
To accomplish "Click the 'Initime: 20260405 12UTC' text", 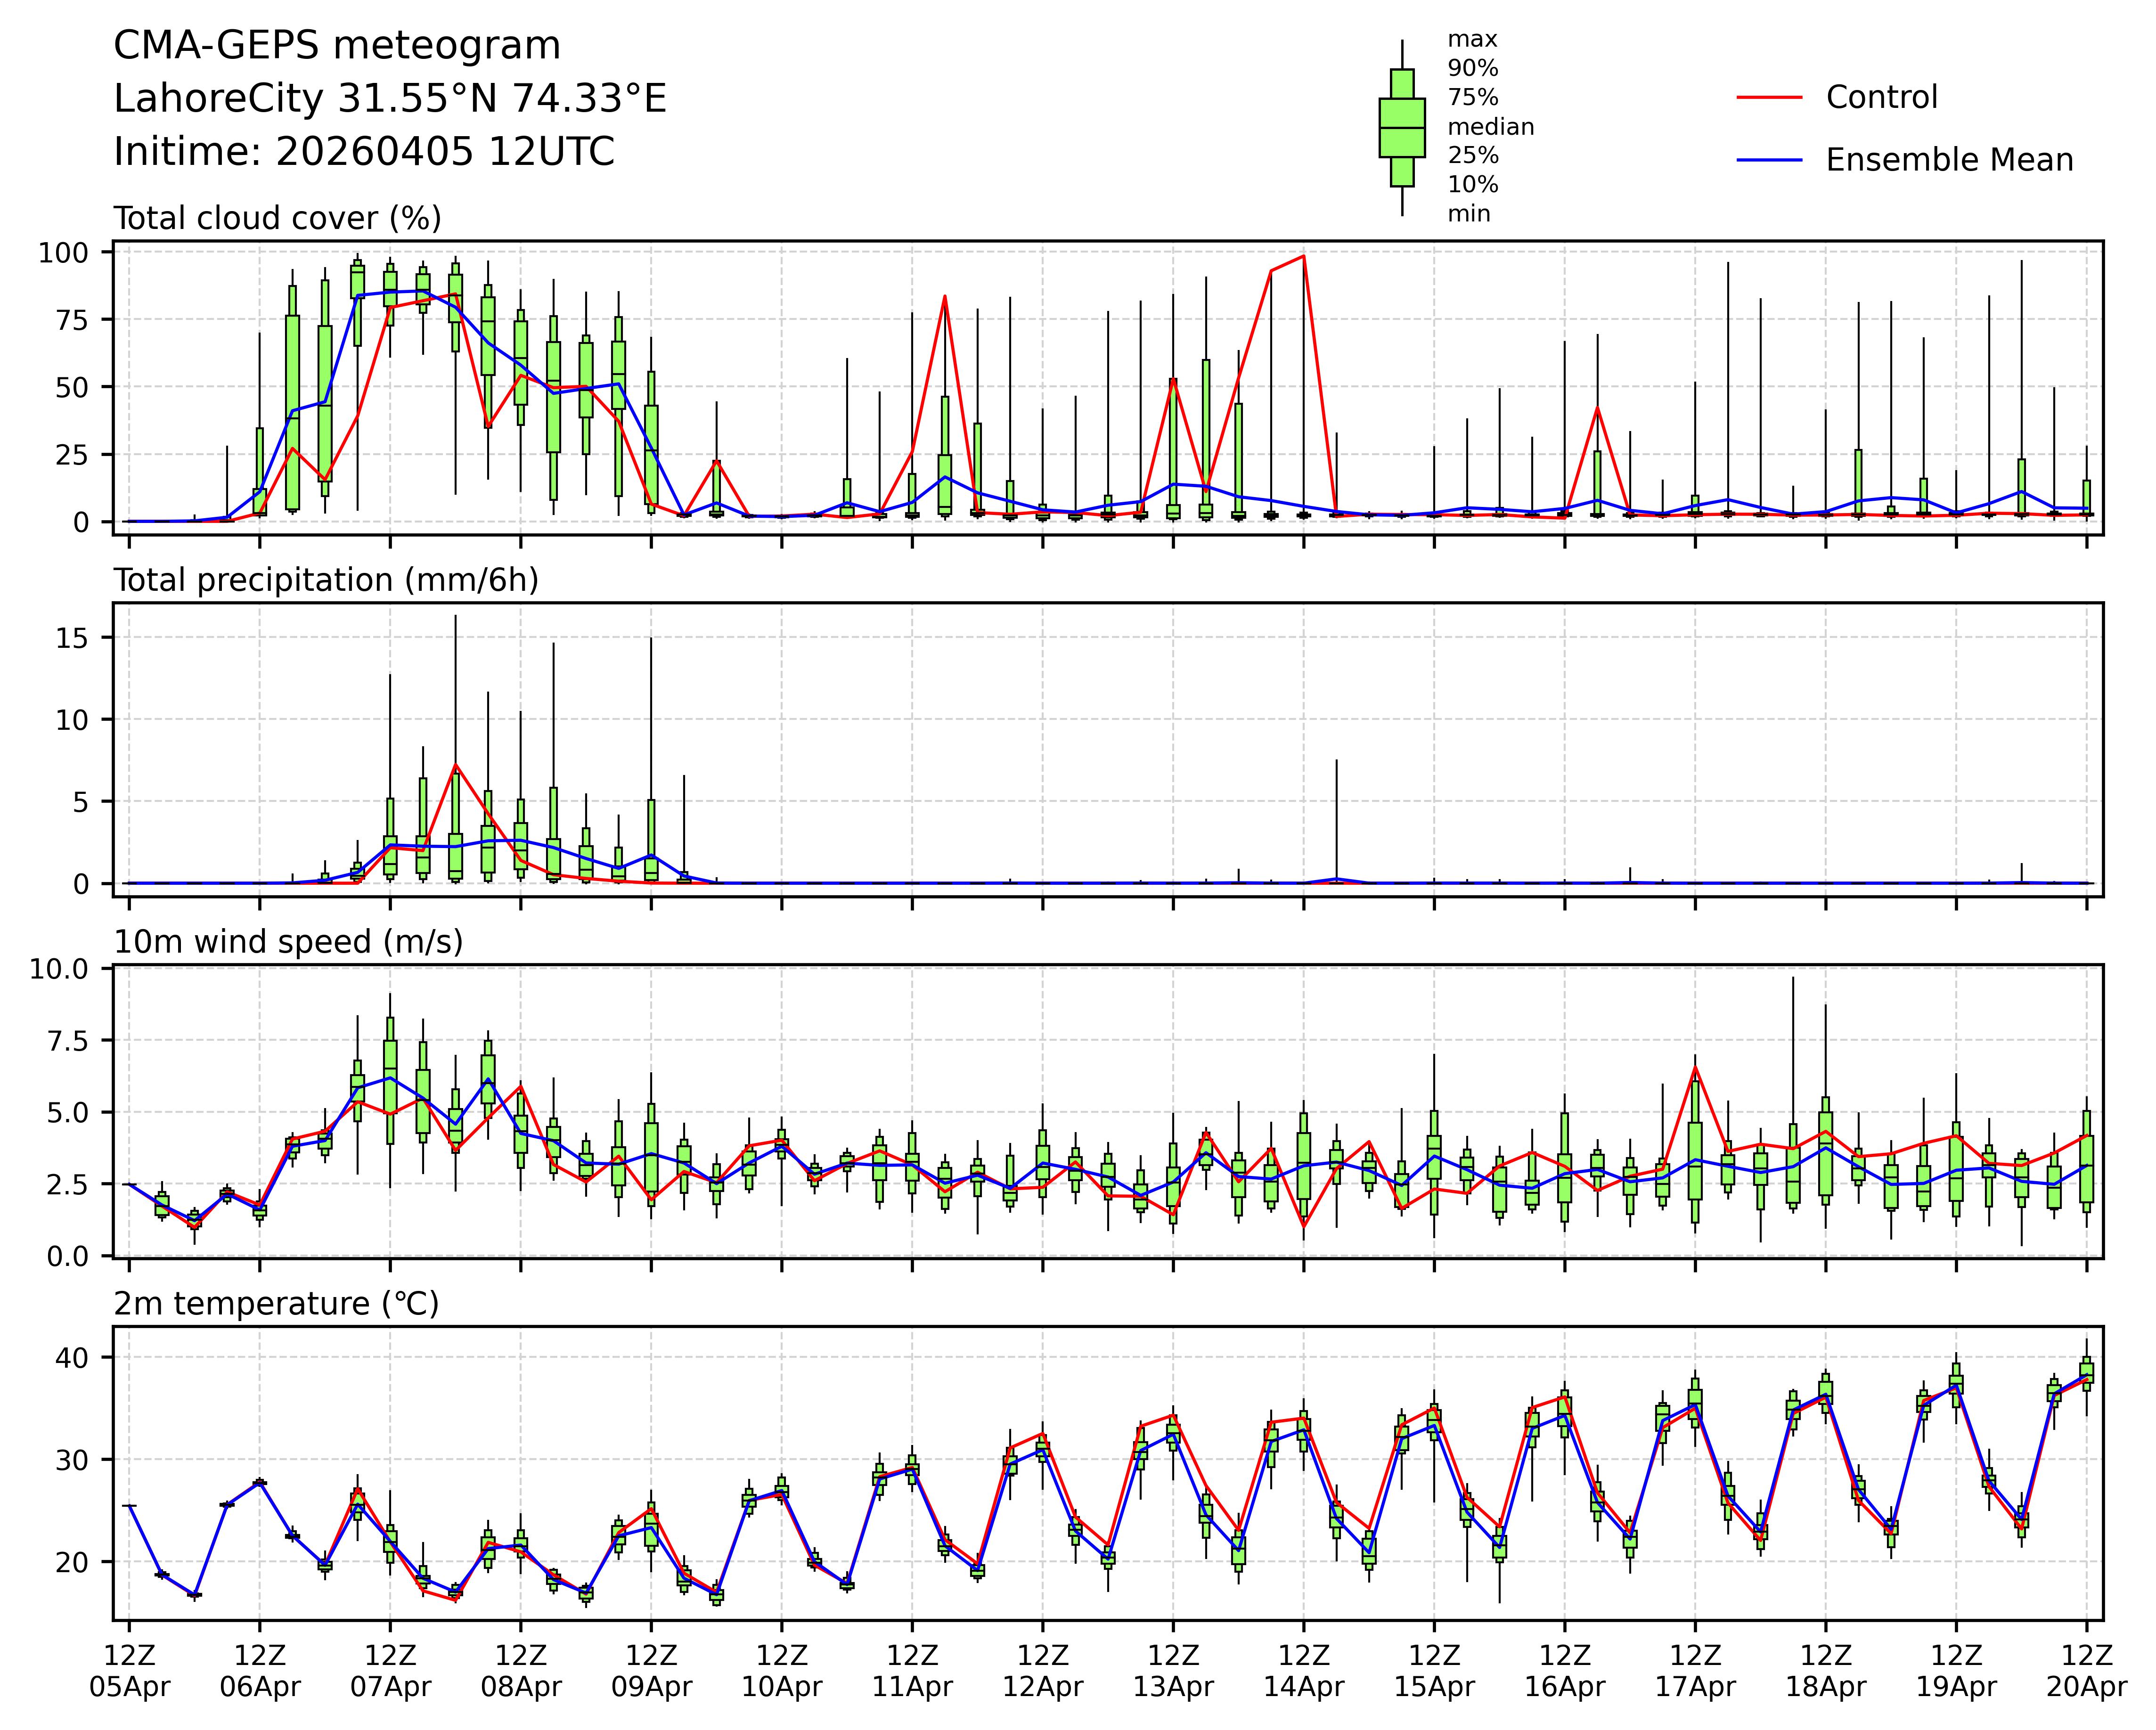I will pos(364,152).
